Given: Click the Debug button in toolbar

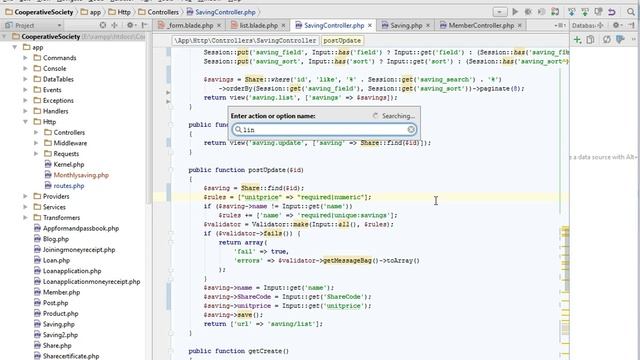Looking at the screenshot, I should pyautogui.click(x=528, y=12).
